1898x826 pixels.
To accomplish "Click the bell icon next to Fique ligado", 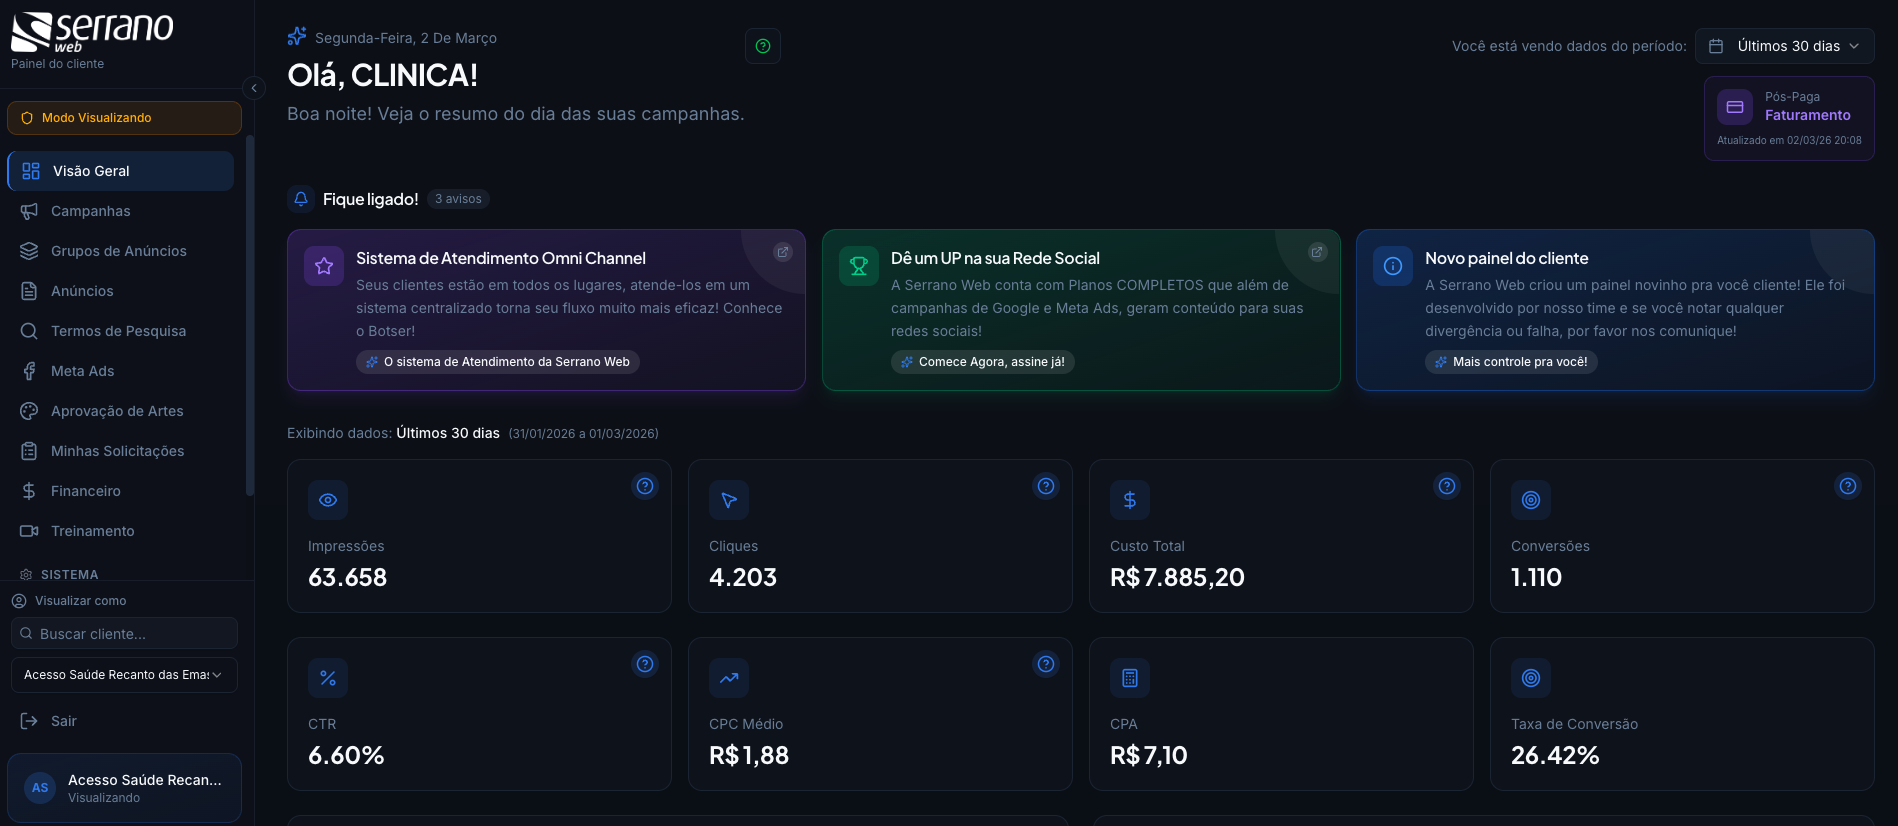I will pos(301,199).
